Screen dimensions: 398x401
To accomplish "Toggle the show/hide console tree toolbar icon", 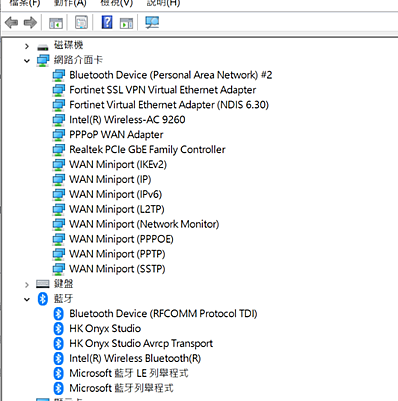I will coord(56,23).
